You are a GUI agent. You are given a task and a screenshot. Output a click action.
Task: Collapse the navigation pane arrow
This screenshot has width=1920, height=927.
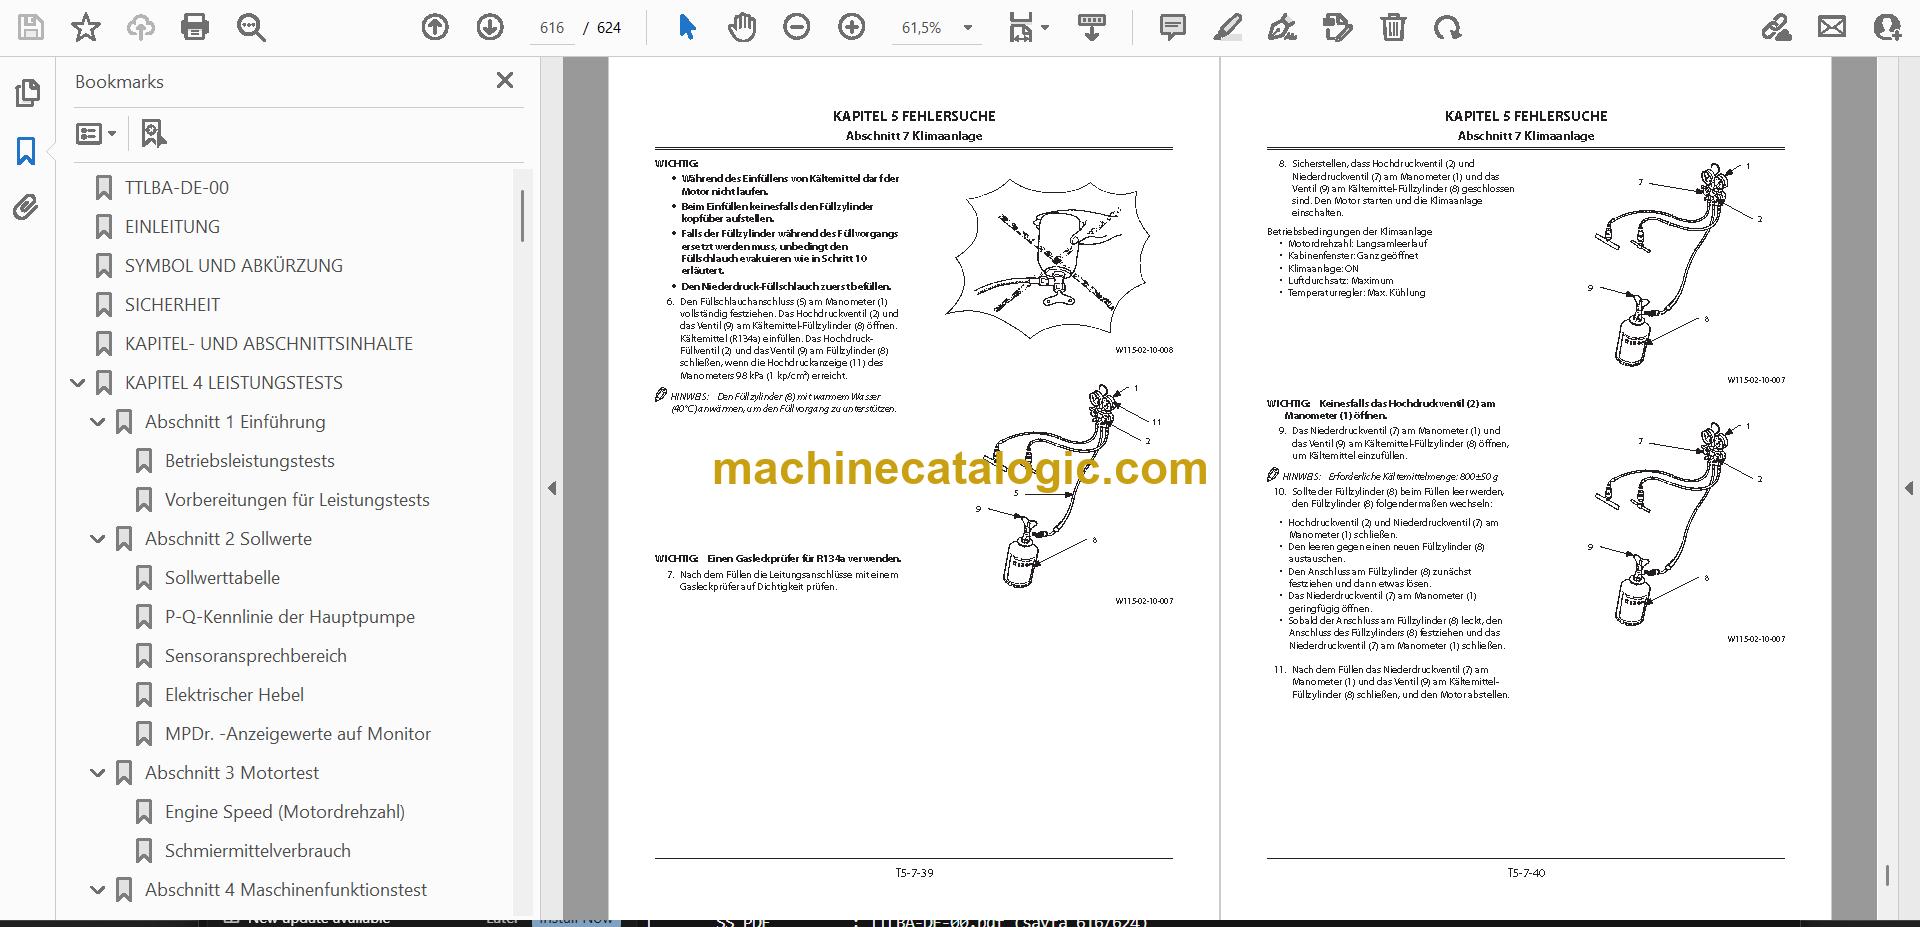(x=552, y=488)
